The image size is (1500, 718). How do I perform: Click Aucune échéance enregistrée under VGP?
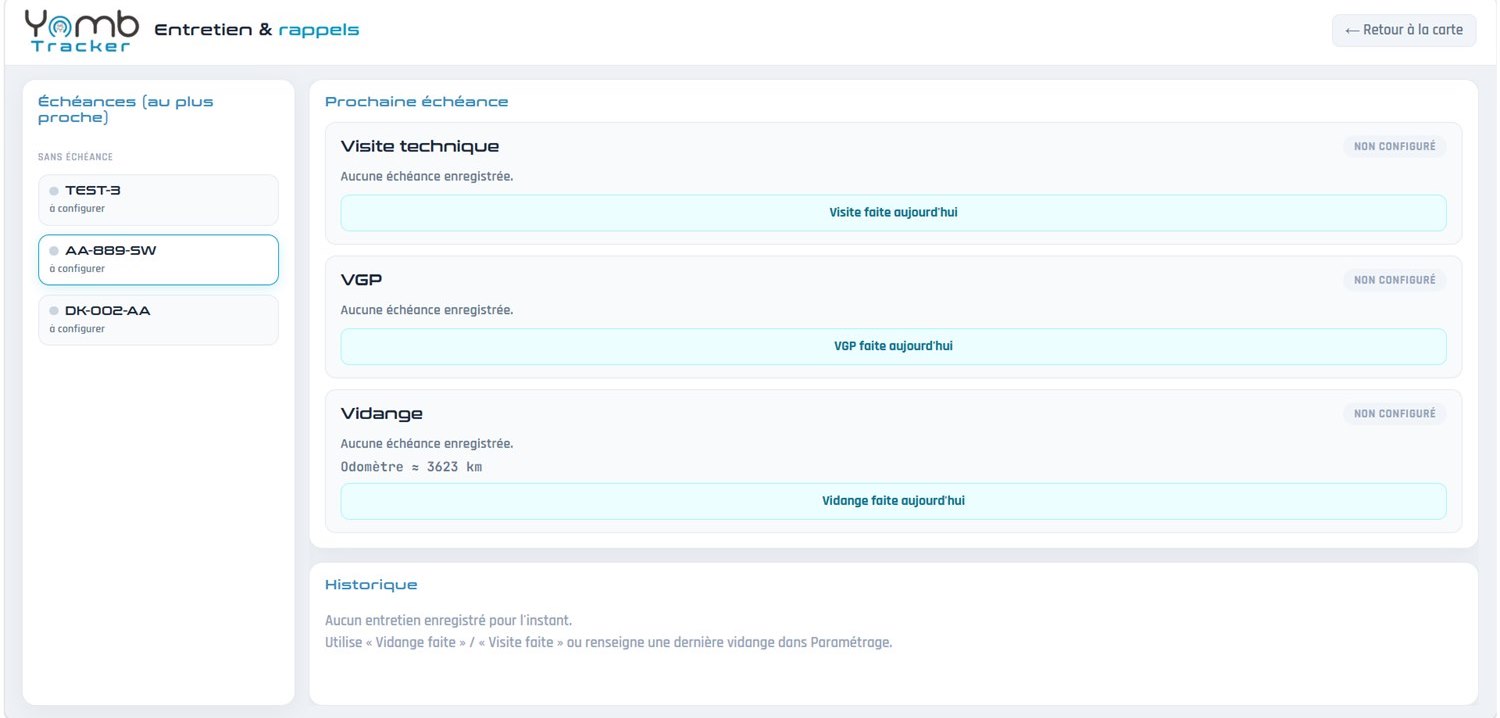pyautogui.click(x=427, y=310)
